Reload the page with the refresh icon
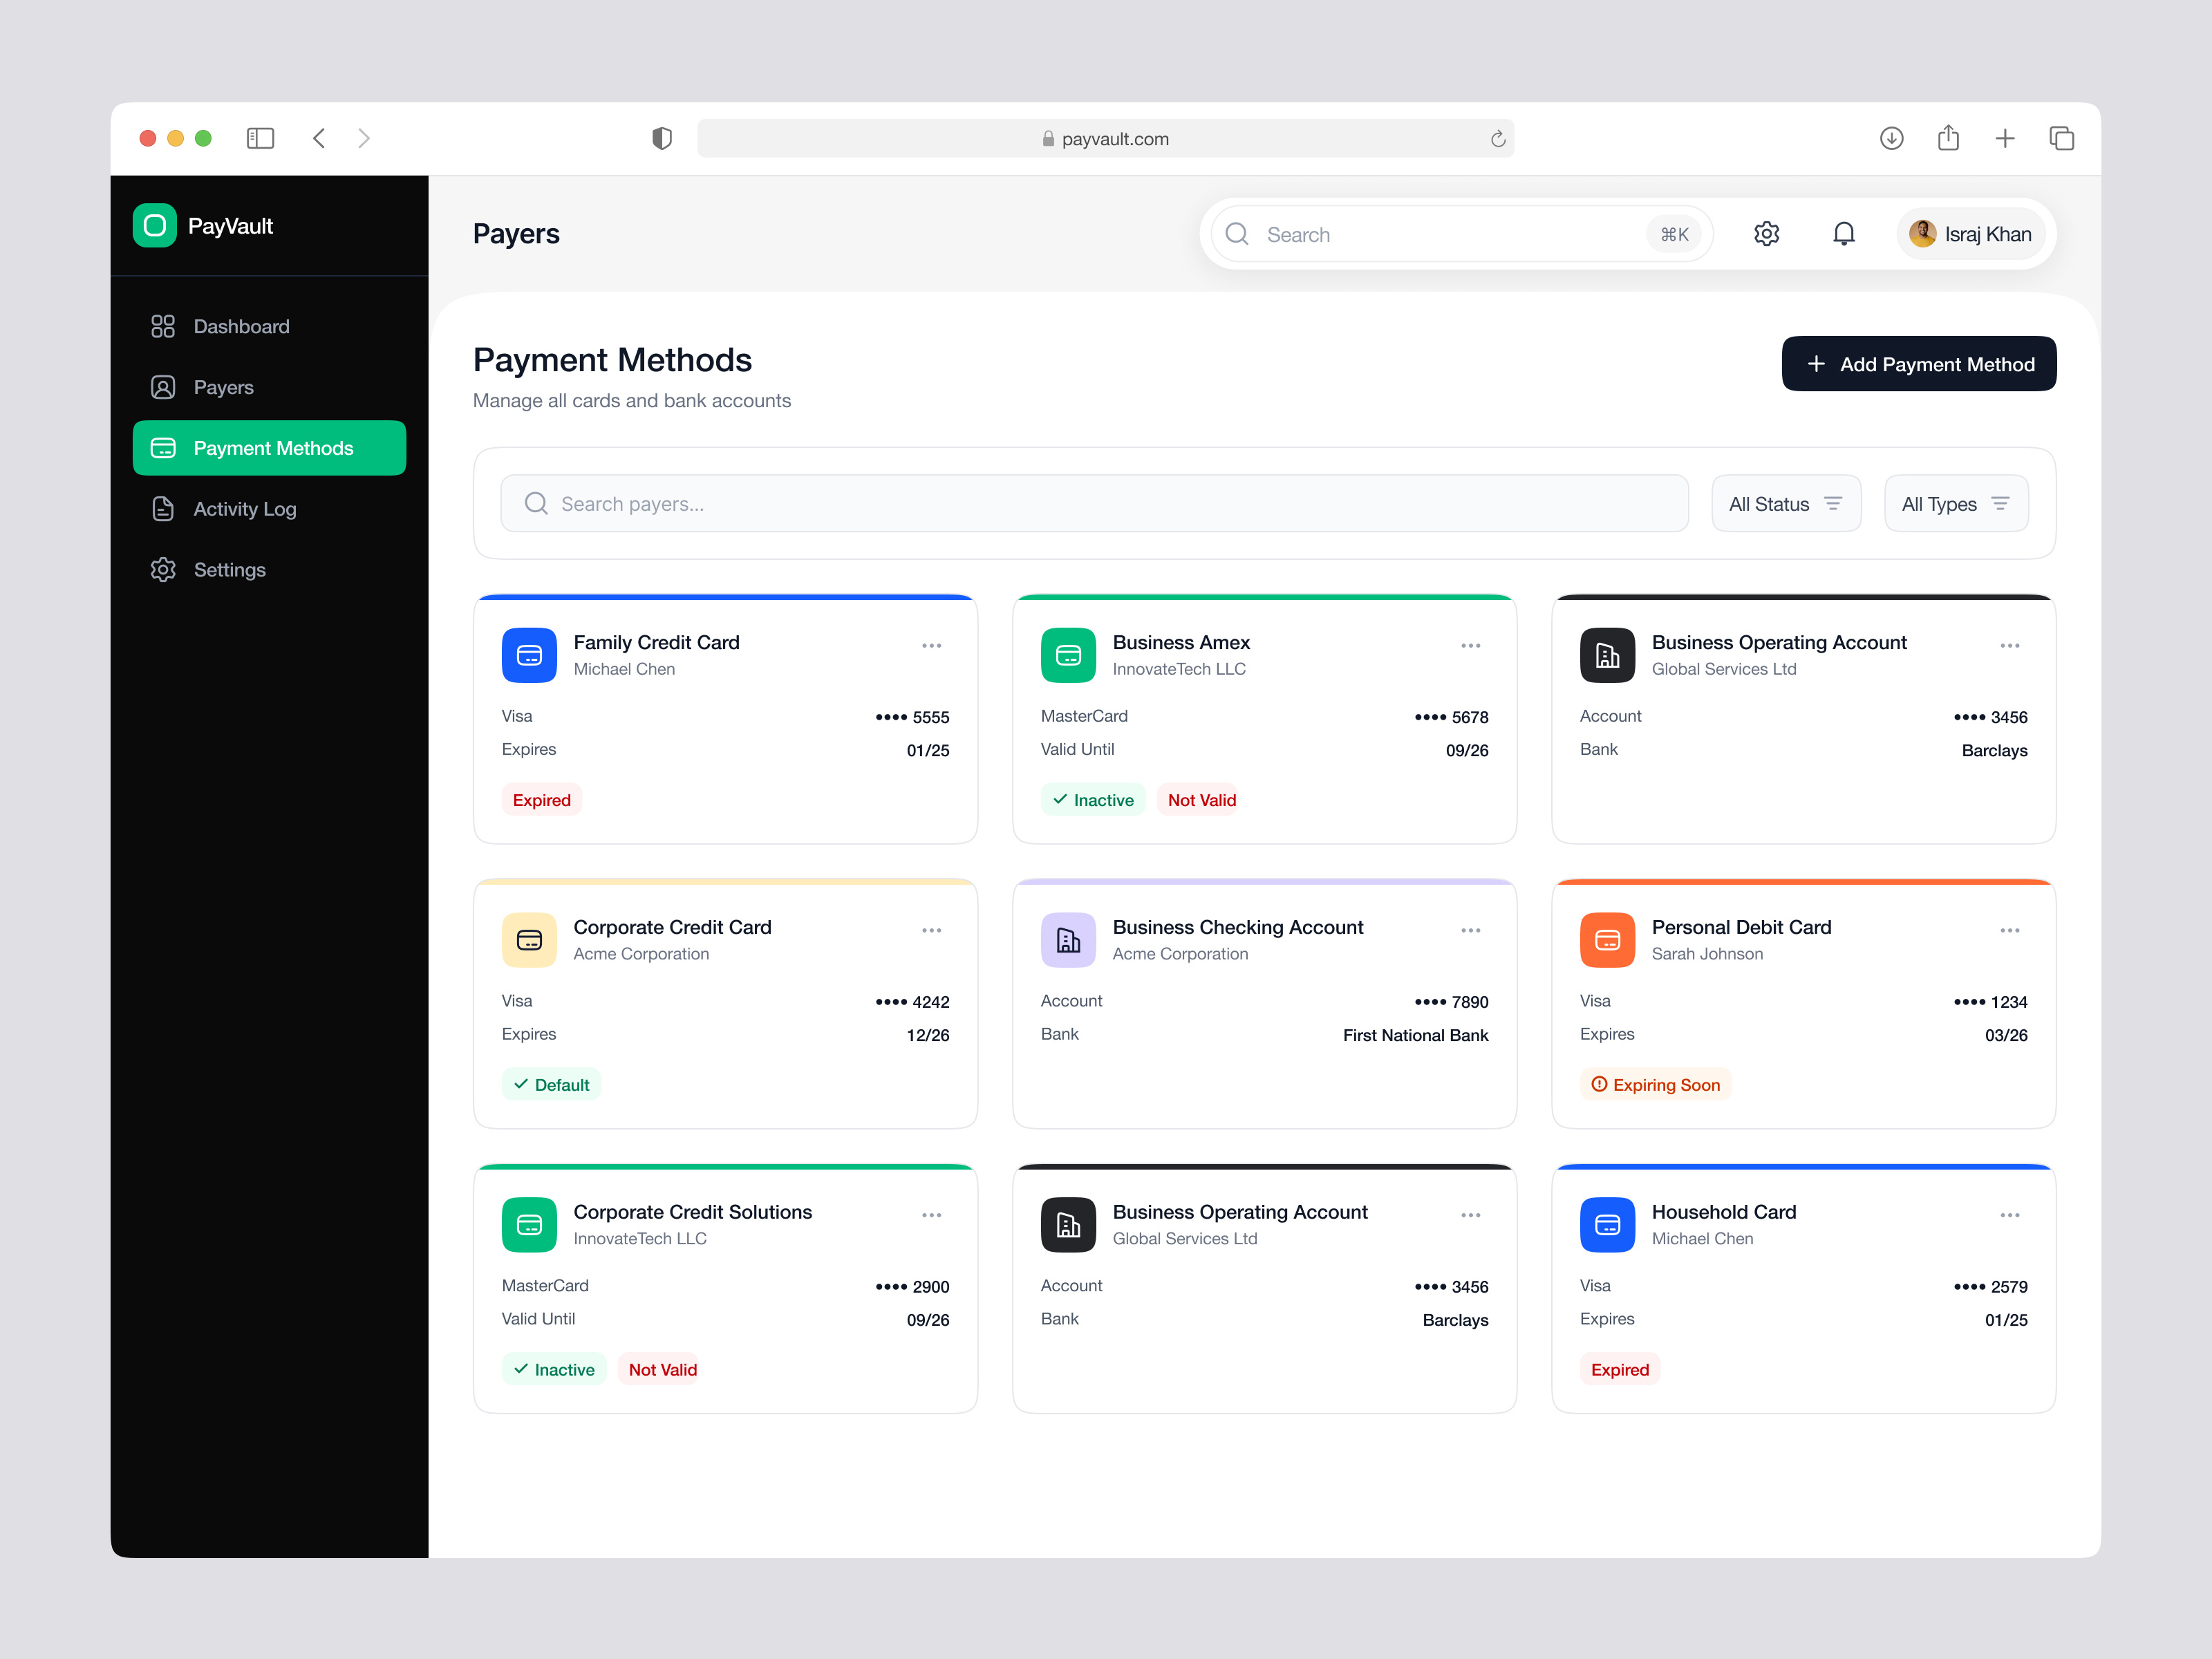This screenshot has width=2212, height=1659. coord(1497,139)
